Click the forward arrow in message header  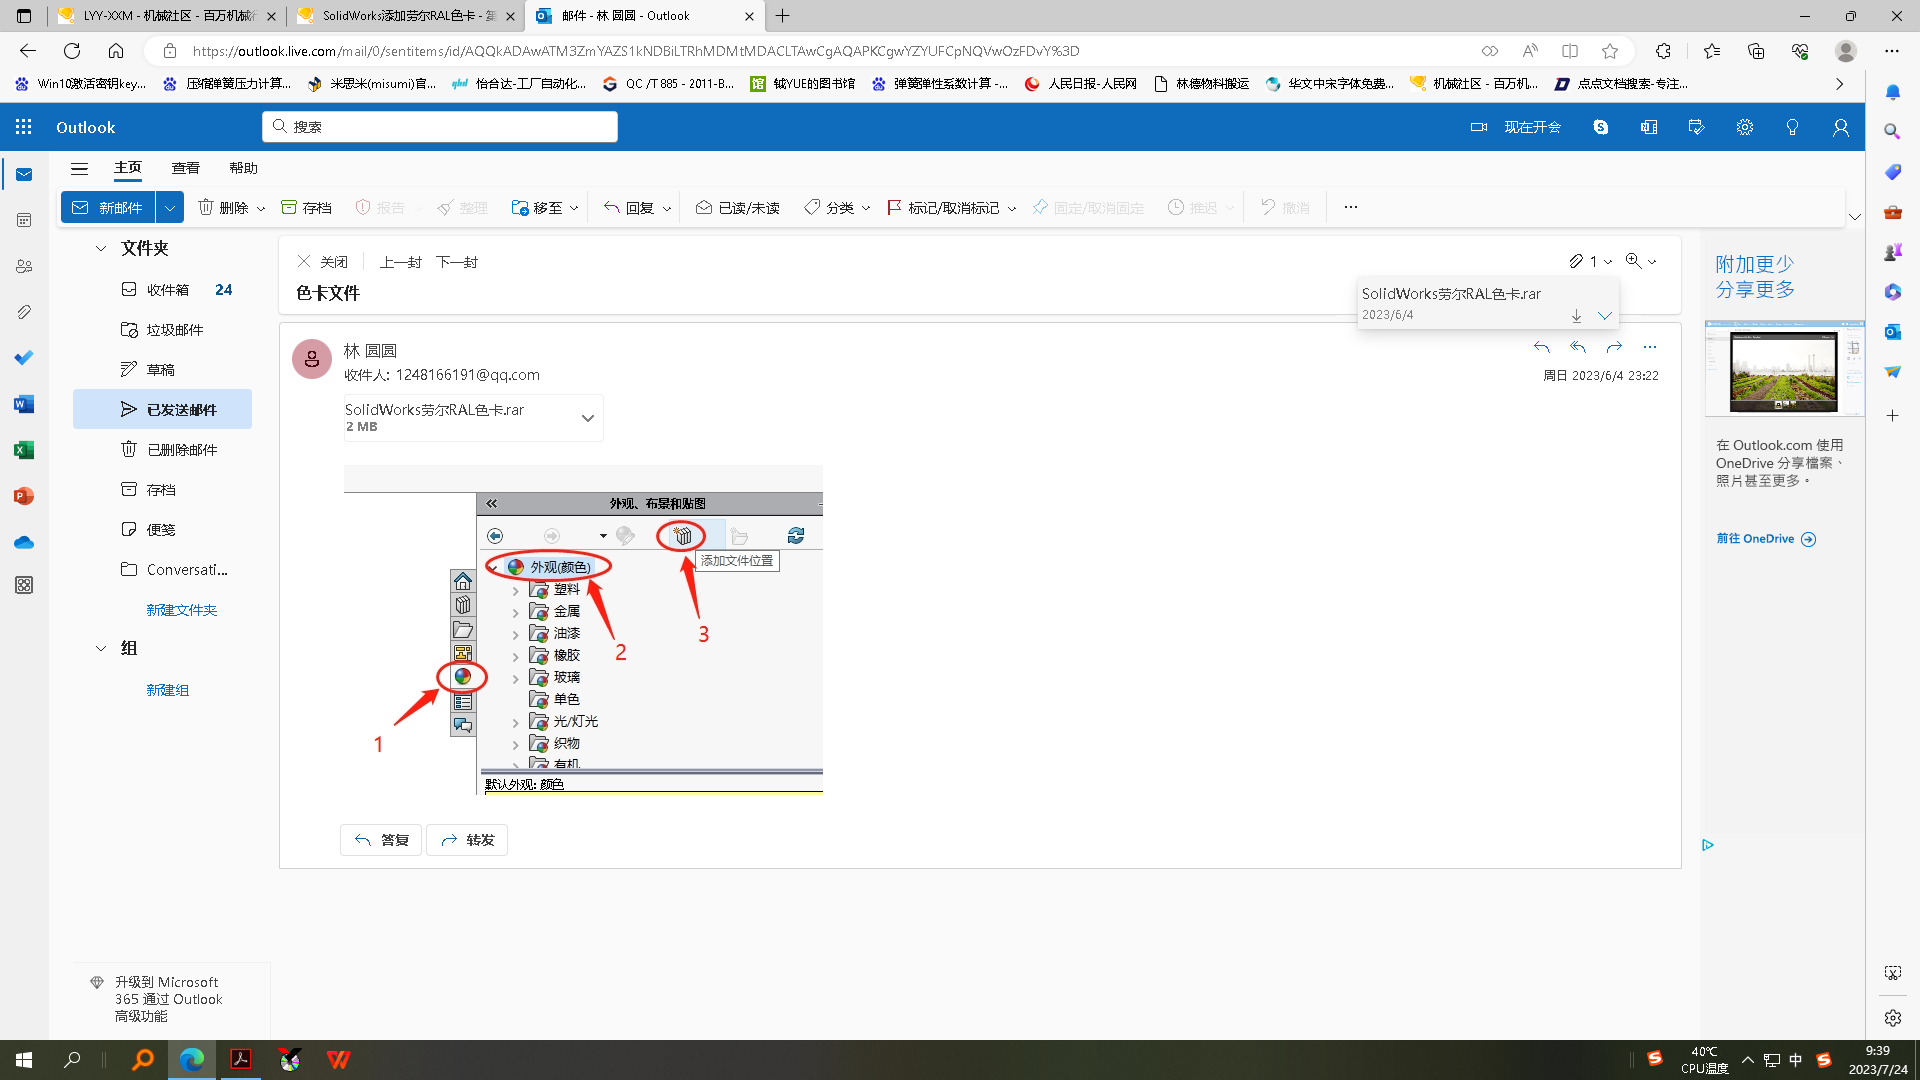click(1614, 347)
